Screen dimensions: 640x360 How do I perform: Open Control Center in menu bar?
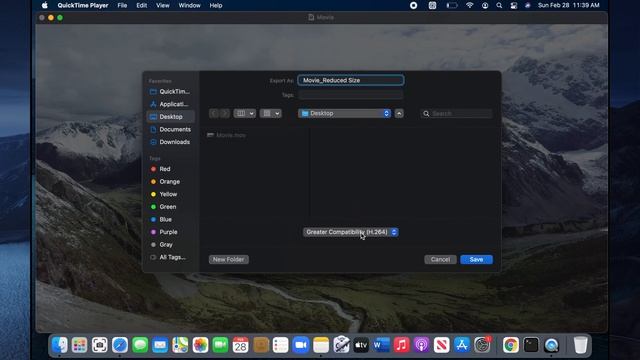(x=513, y=5)
